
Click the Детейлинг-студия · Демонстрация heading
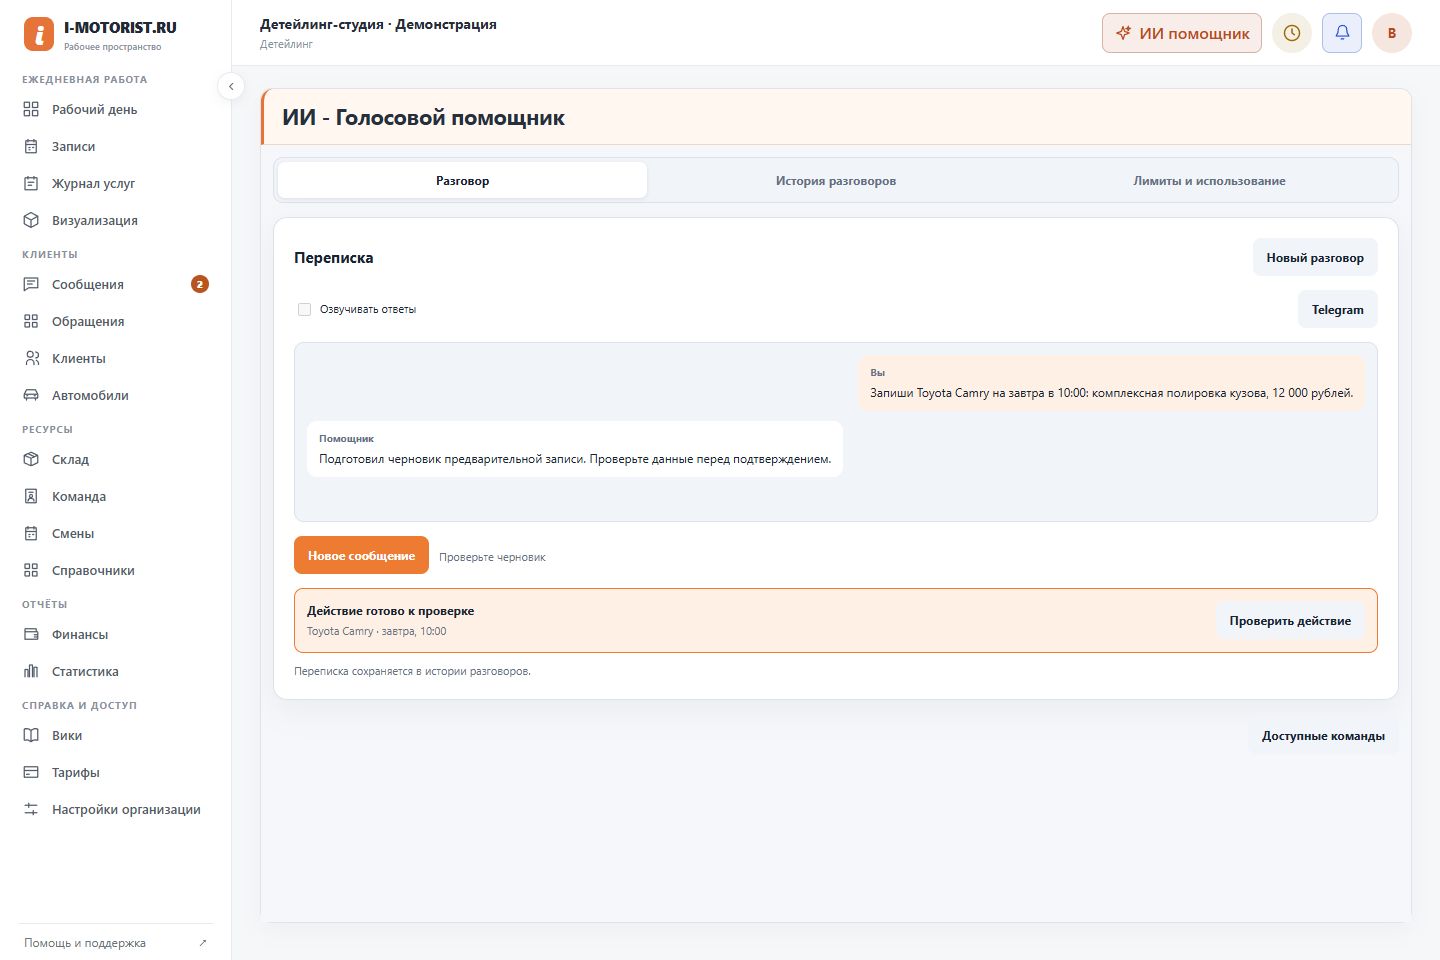pos(378,24)
